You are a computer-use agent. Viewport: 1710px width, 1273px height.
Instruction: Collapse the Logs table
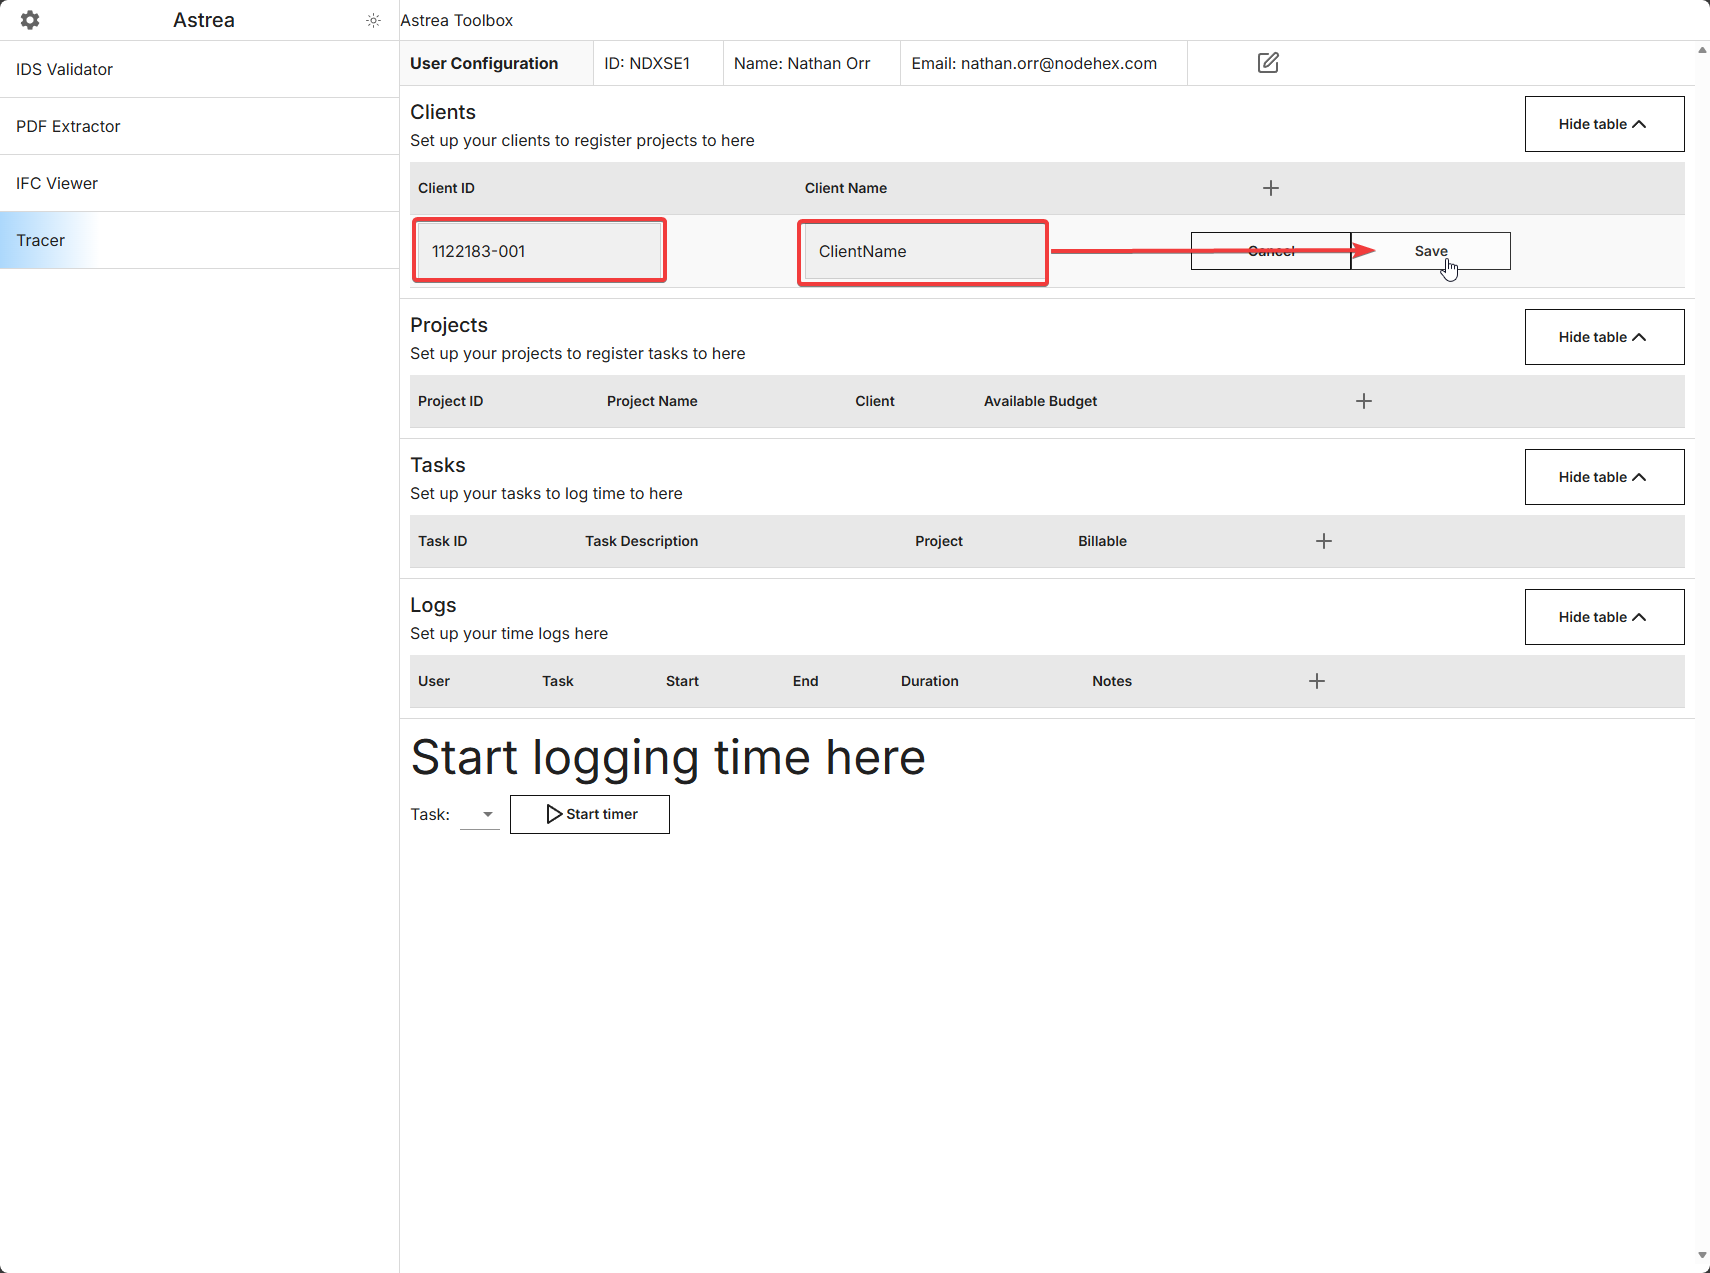point(1603,616)
